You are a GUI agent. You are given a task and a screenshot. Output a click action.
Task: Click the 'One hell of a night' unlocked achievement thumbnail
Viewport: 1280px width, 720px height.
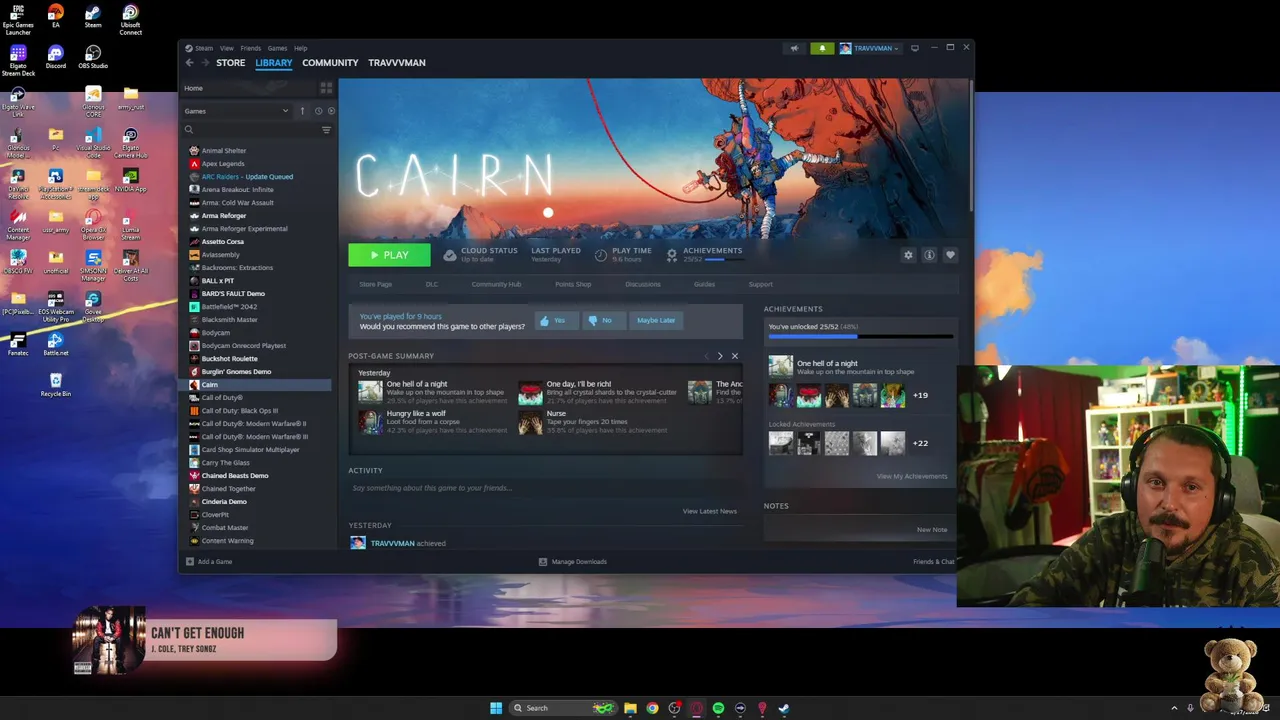[781, 366]
